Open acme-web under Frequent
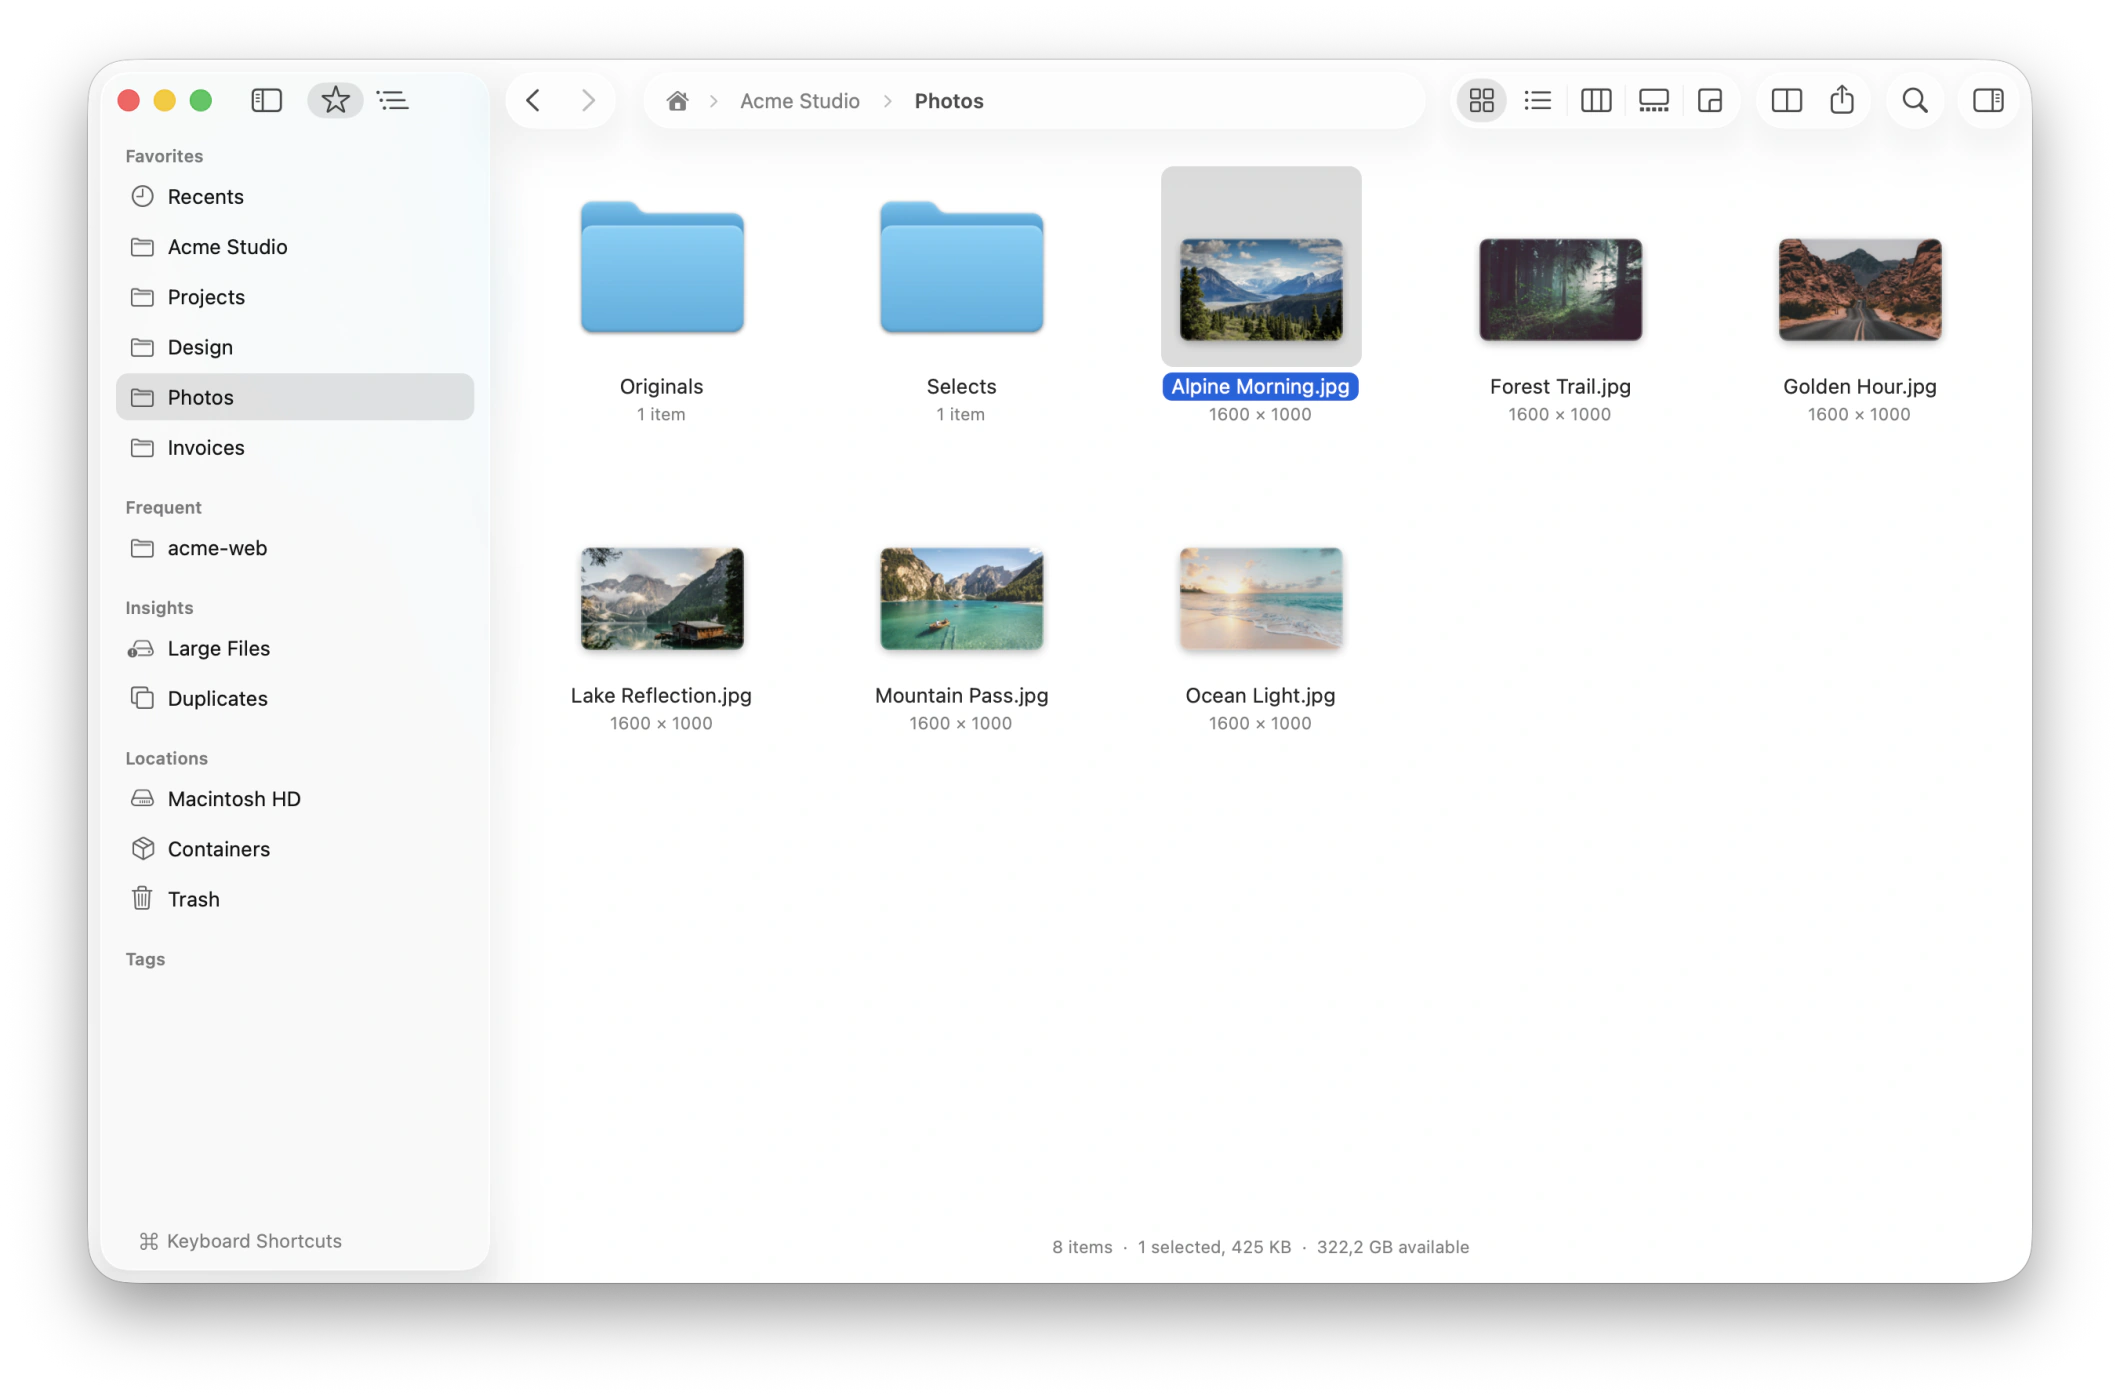The height and width of the screenshot is (1399, 2120). point(295,548)
